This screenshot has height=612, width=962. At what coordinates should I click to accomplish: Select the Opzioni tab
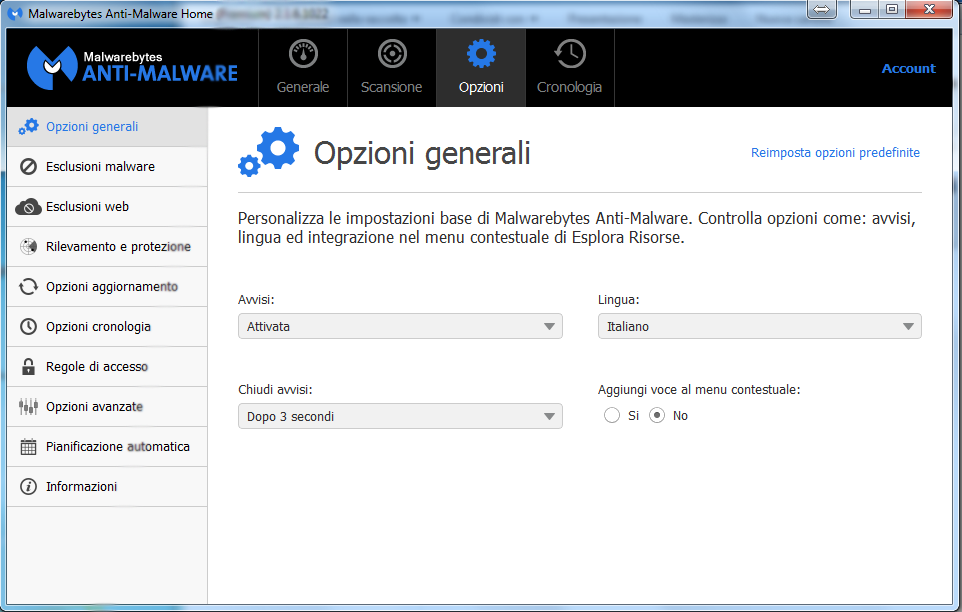pyautogui.click(x=481, y=67)
